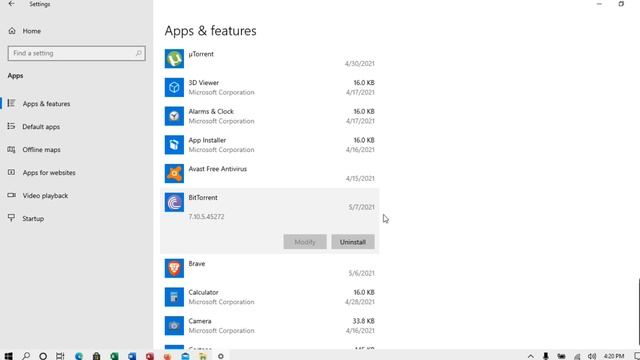Click the Apps for websites sidebar icon

[x=11, y=172]
